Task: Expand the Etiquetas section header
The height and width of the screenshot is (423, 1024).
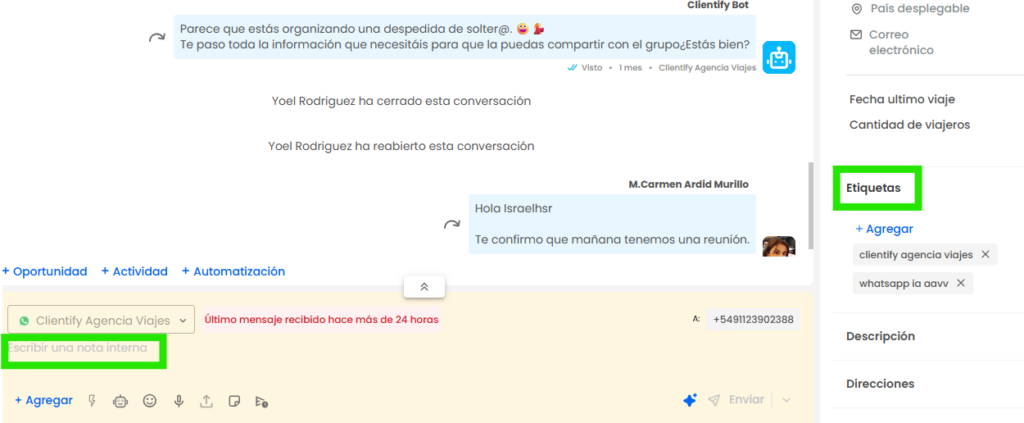Action: pos(873,188)
